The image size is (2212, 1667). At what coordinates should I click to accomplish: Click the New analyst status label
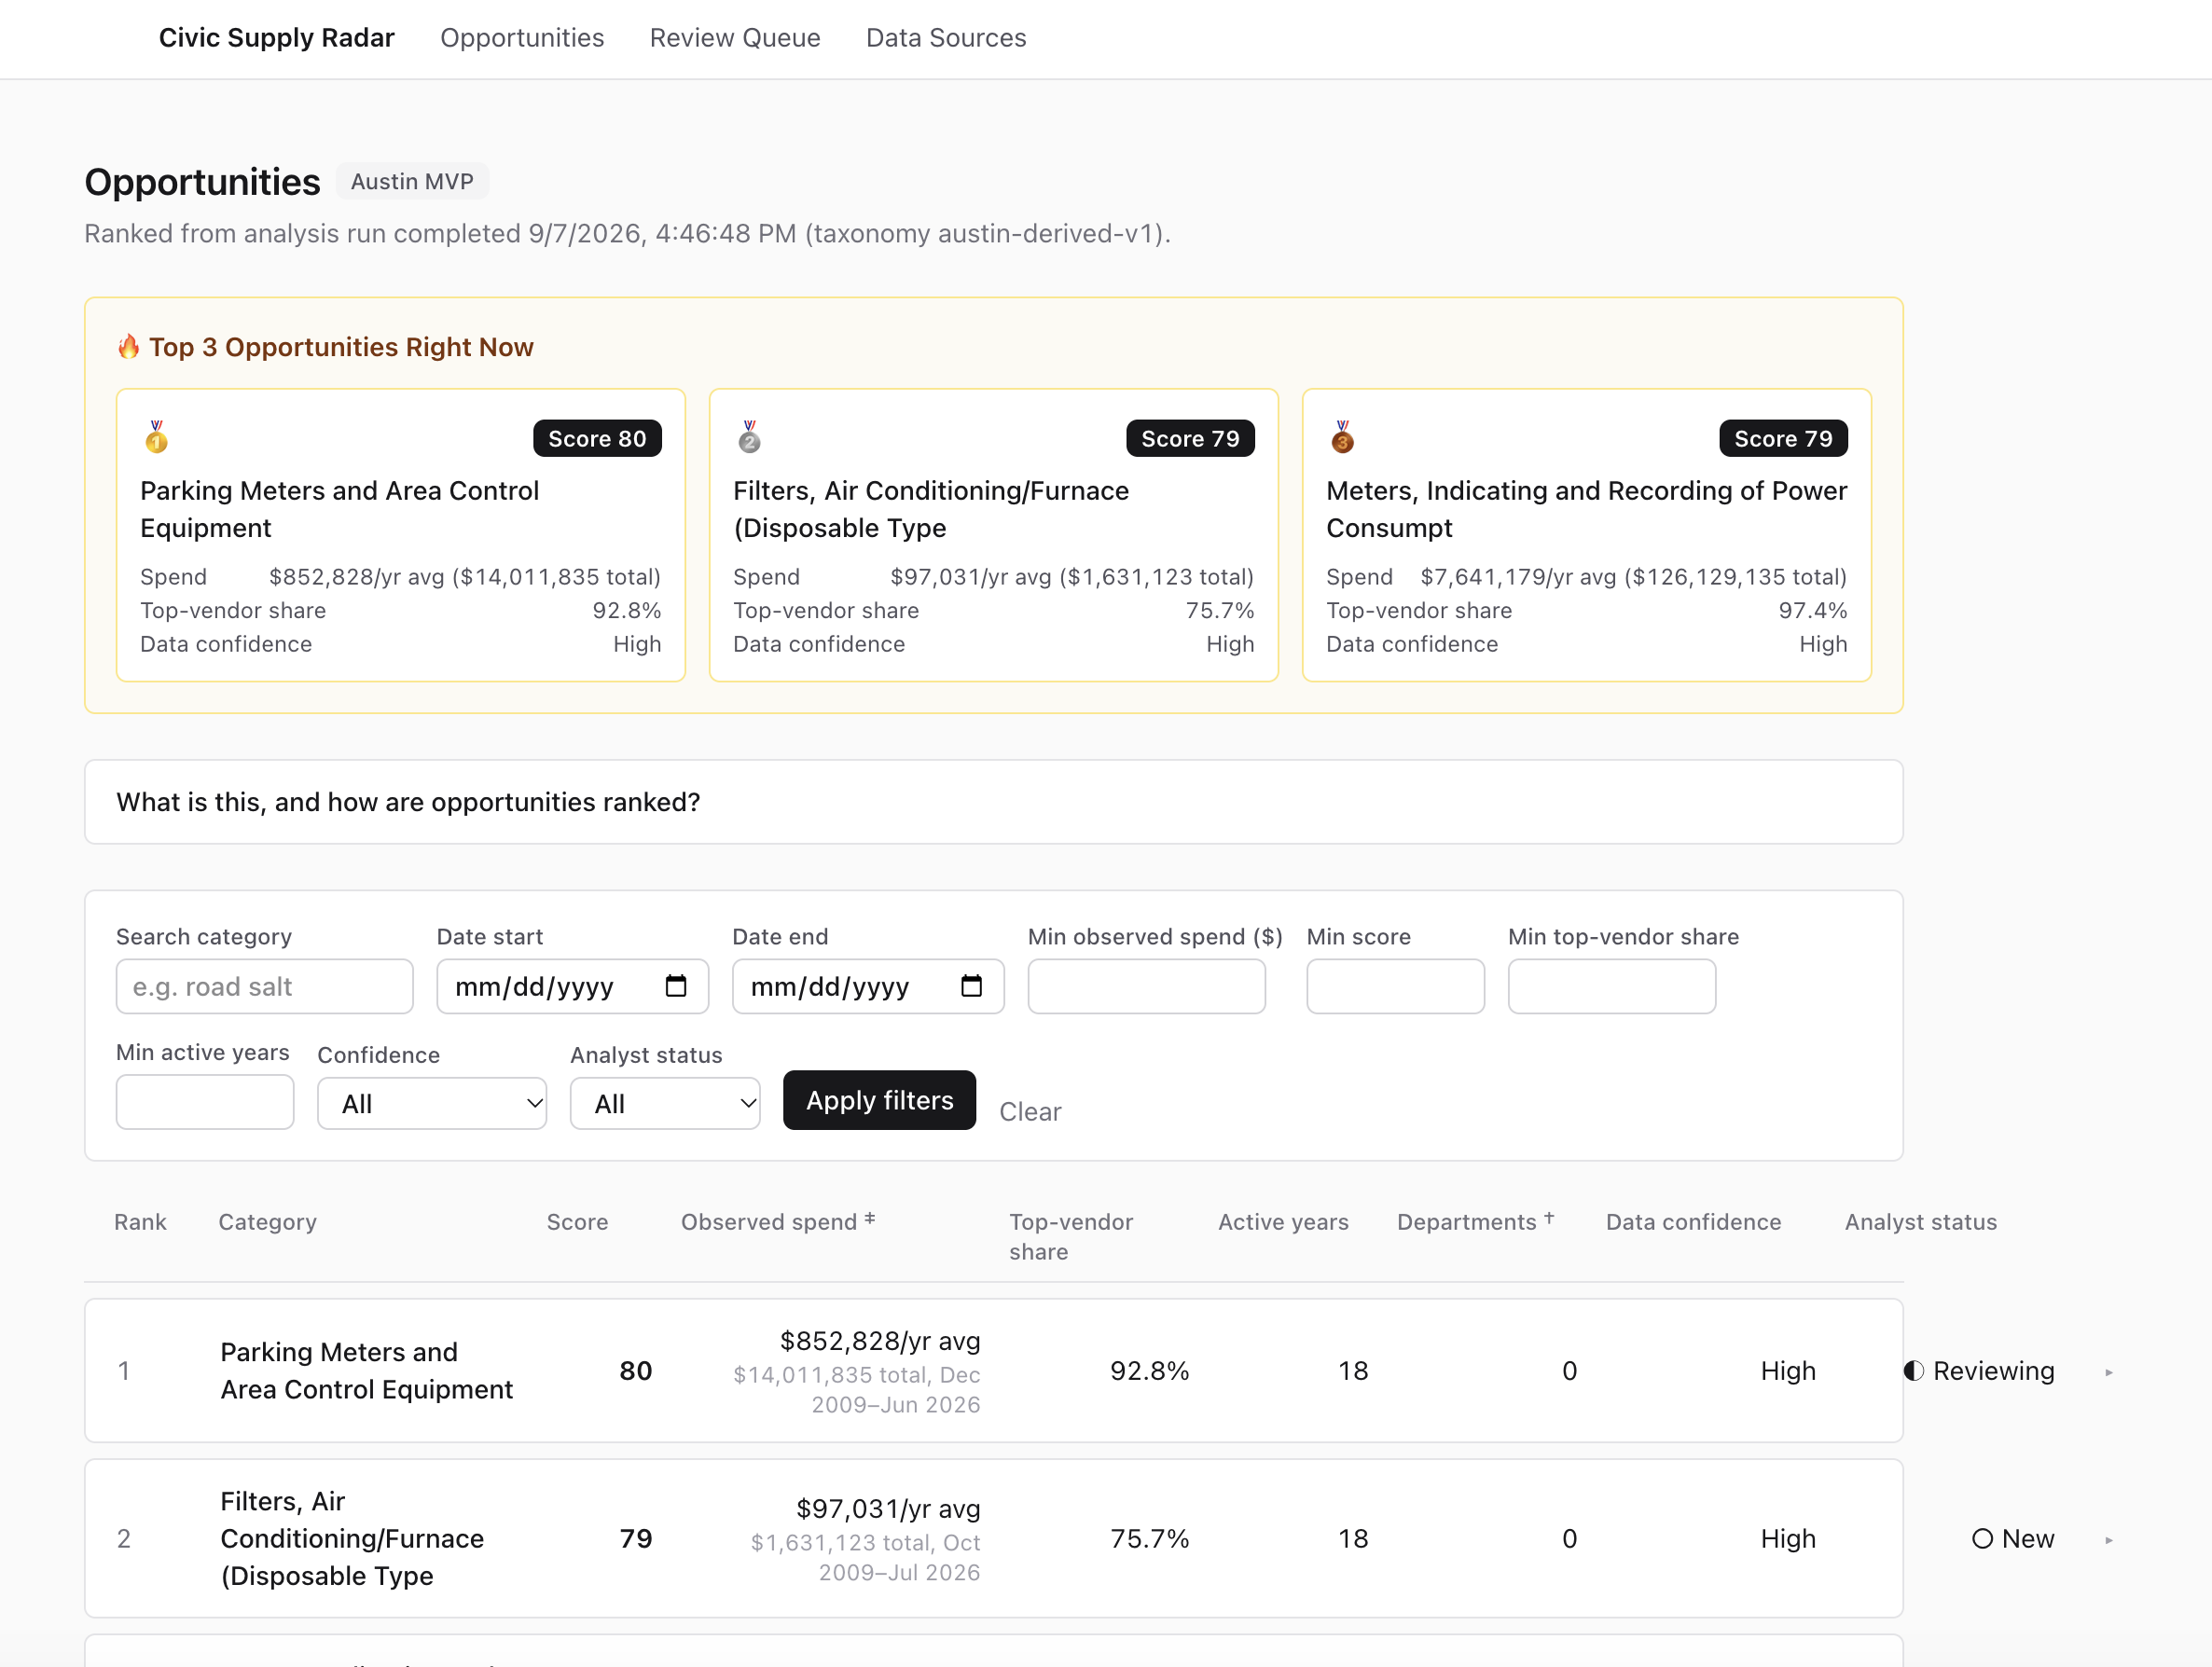2028,1539
